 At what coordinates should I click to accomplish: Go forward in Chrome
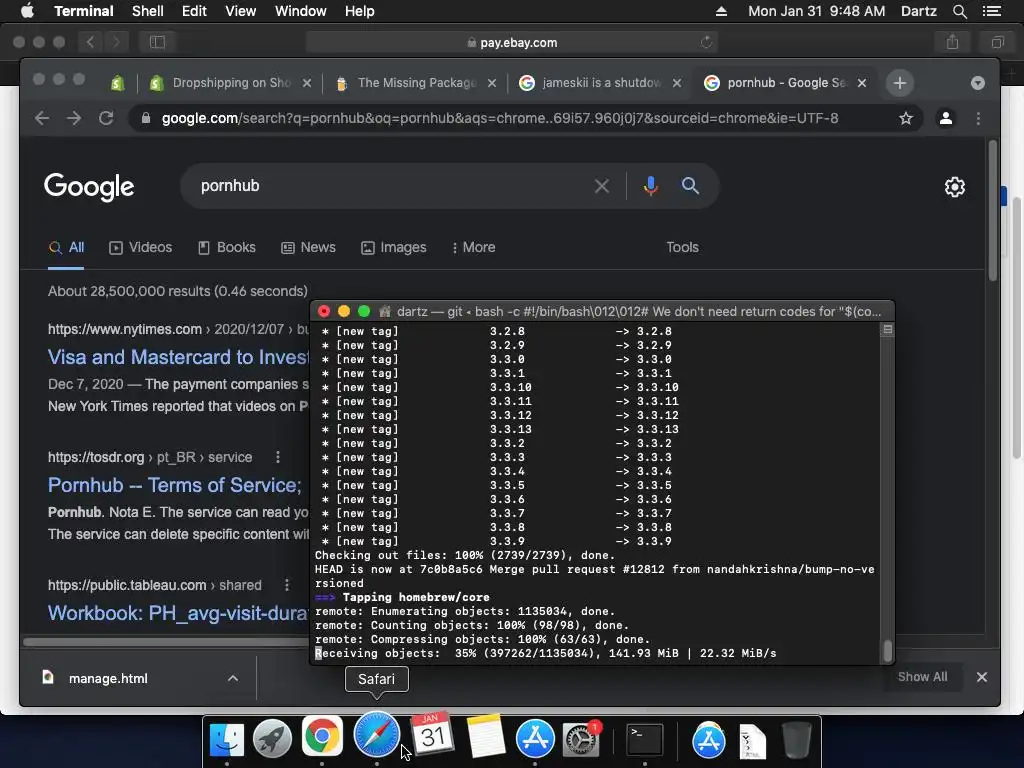(74, 118)
